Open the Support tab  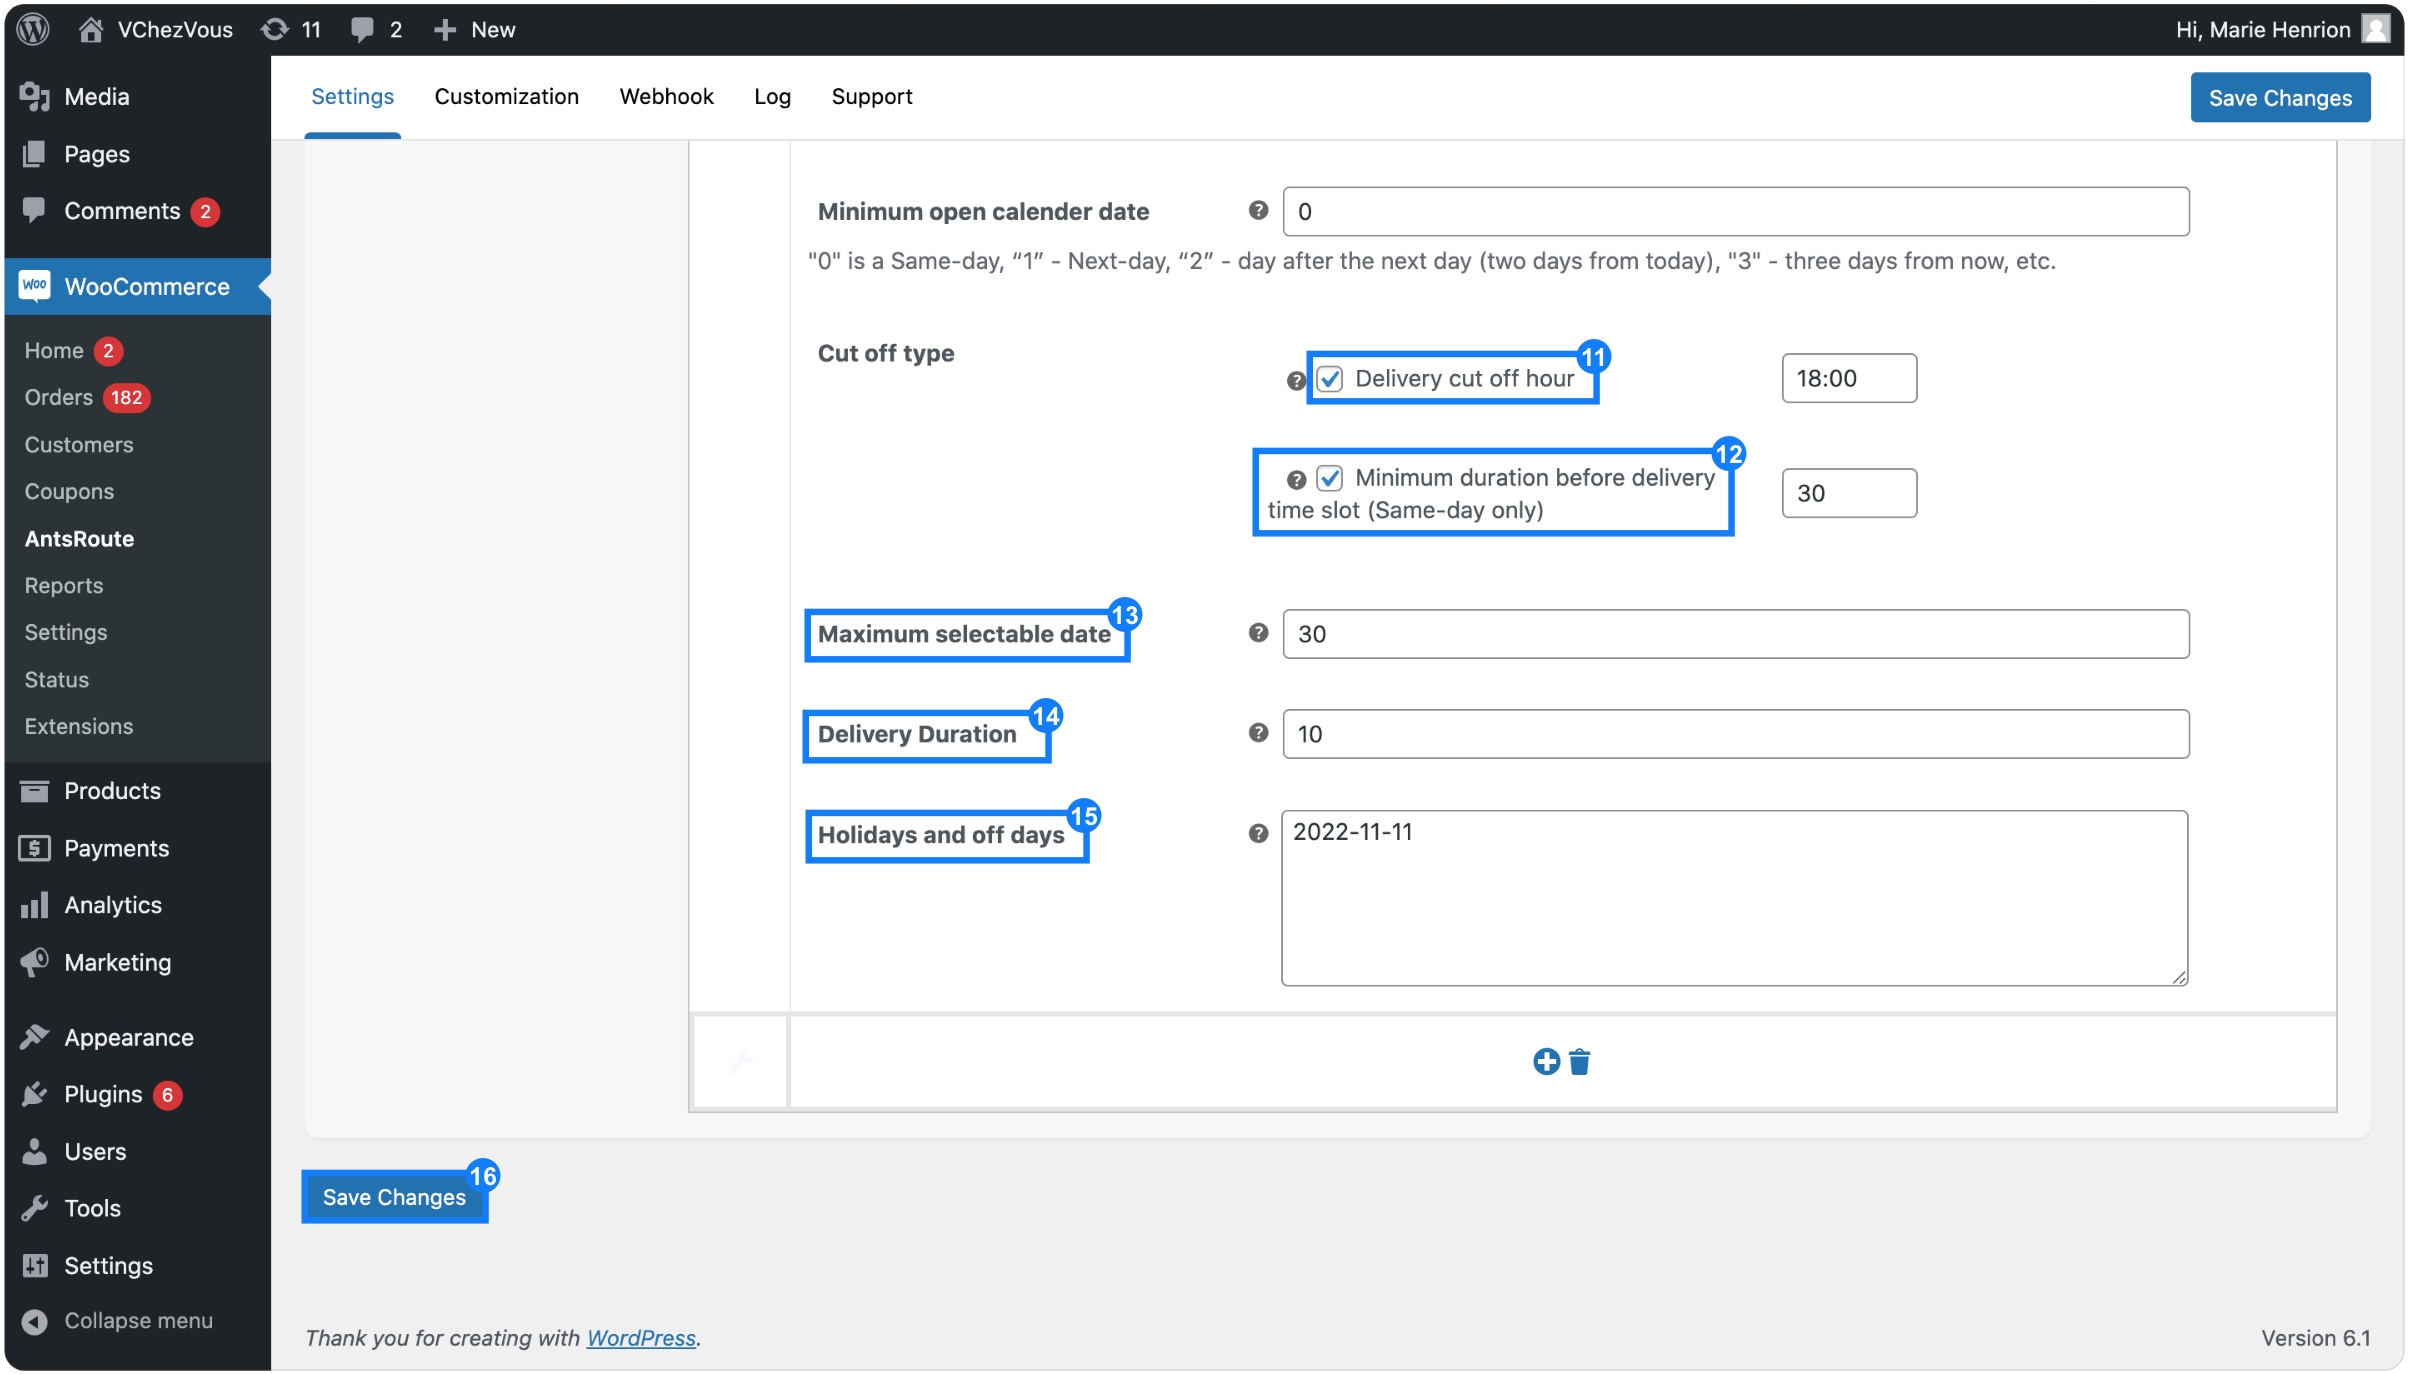point(872,96)
